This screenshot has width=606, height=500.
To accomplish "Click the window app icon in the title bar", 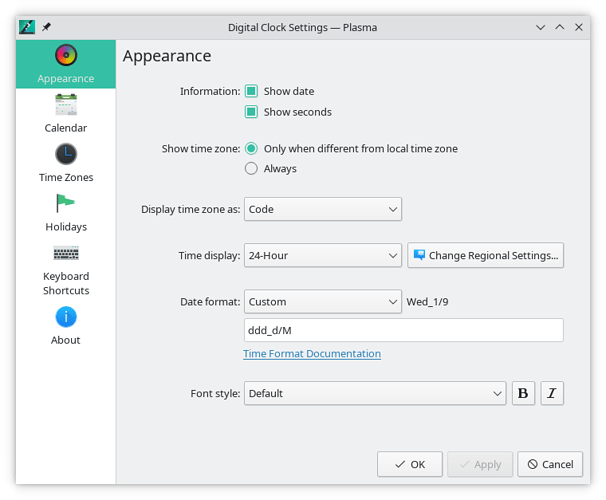I will [27, 27].
